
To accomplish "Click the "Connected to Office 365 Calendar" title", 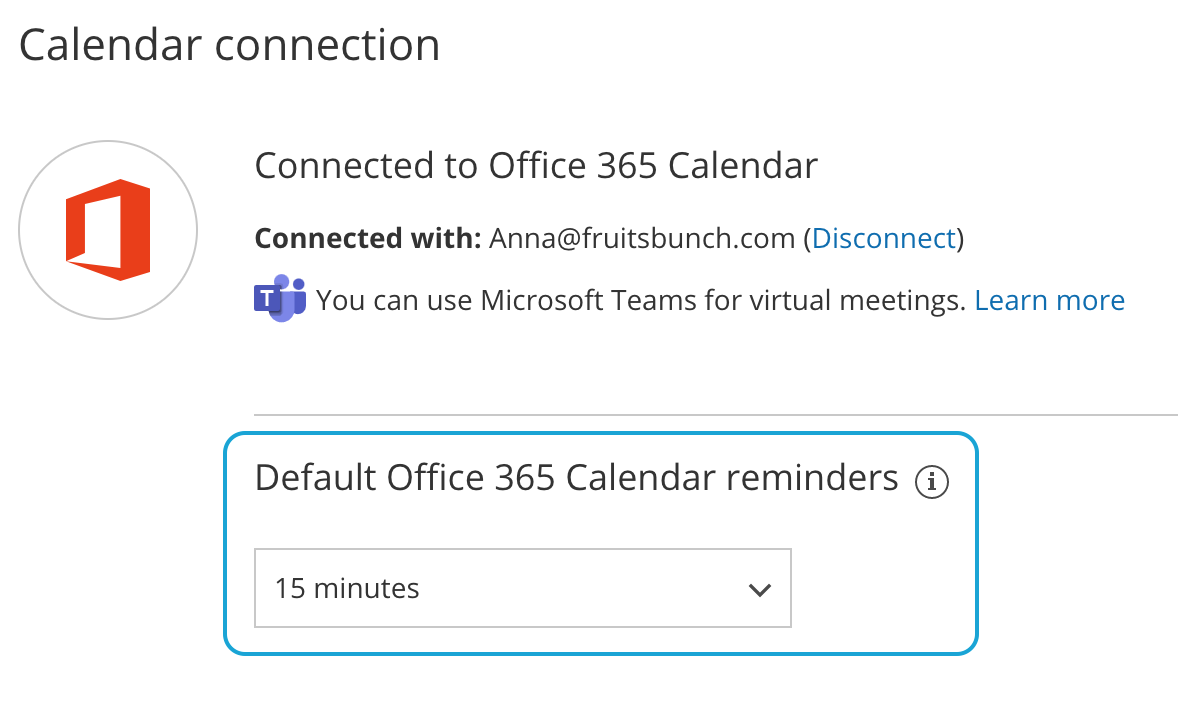I will coord(536,165).
